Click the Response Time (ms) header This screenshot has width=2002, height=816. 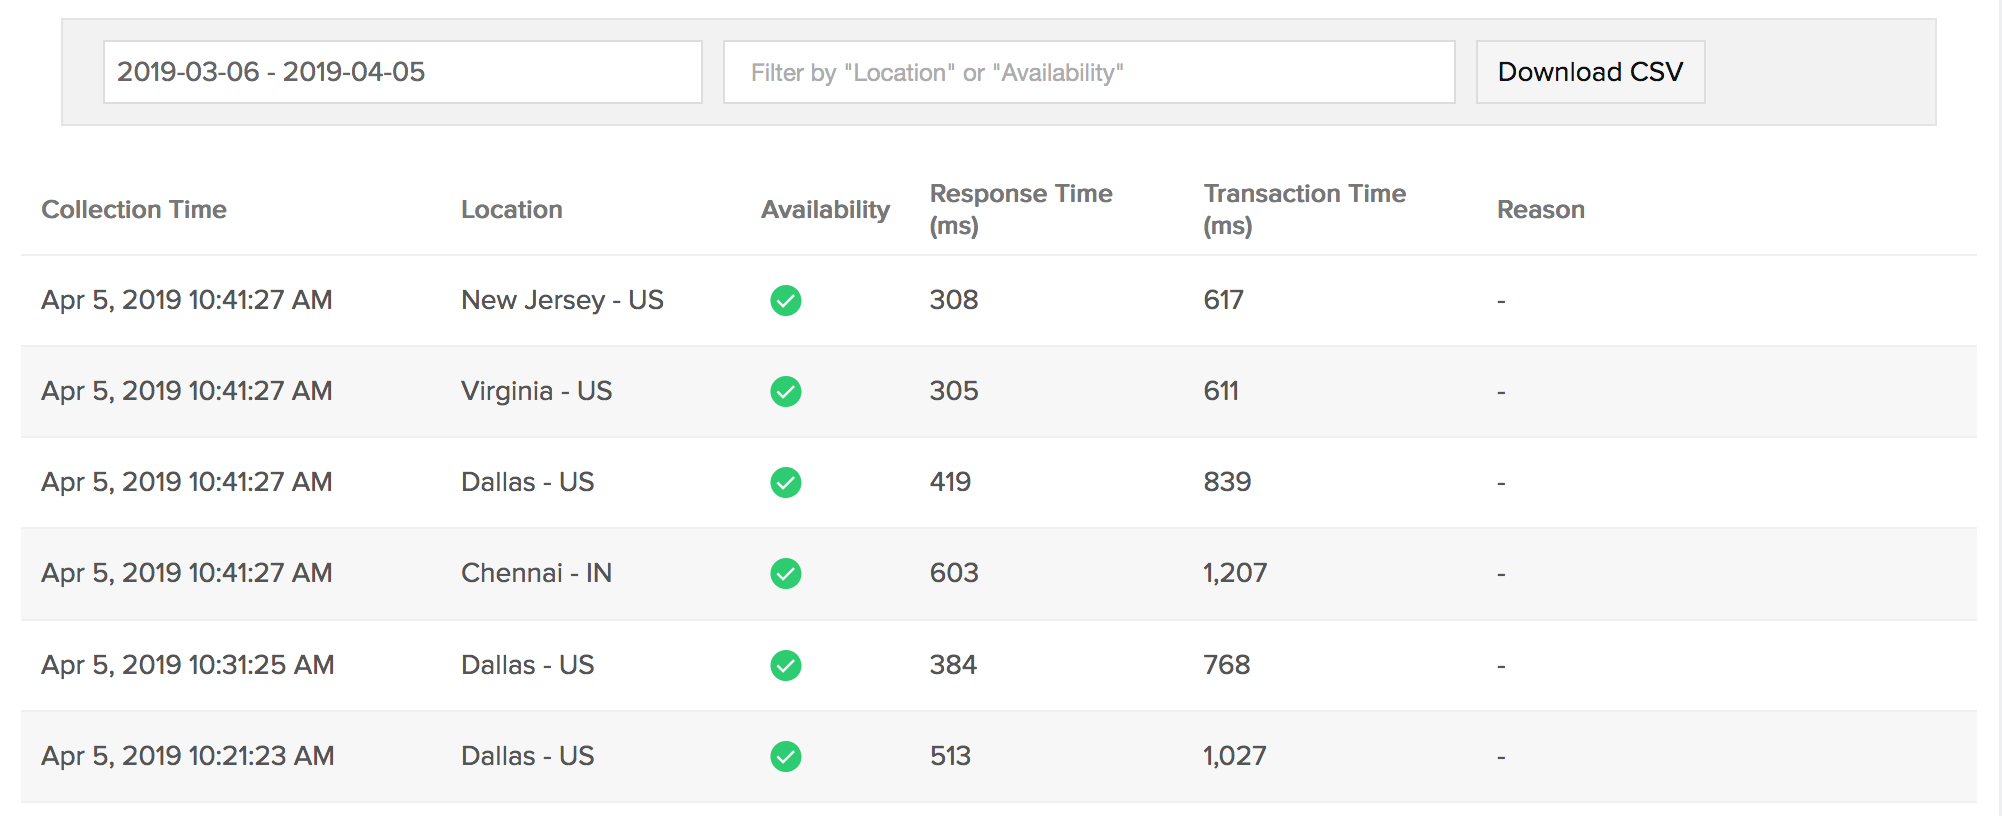[1020, 208]
